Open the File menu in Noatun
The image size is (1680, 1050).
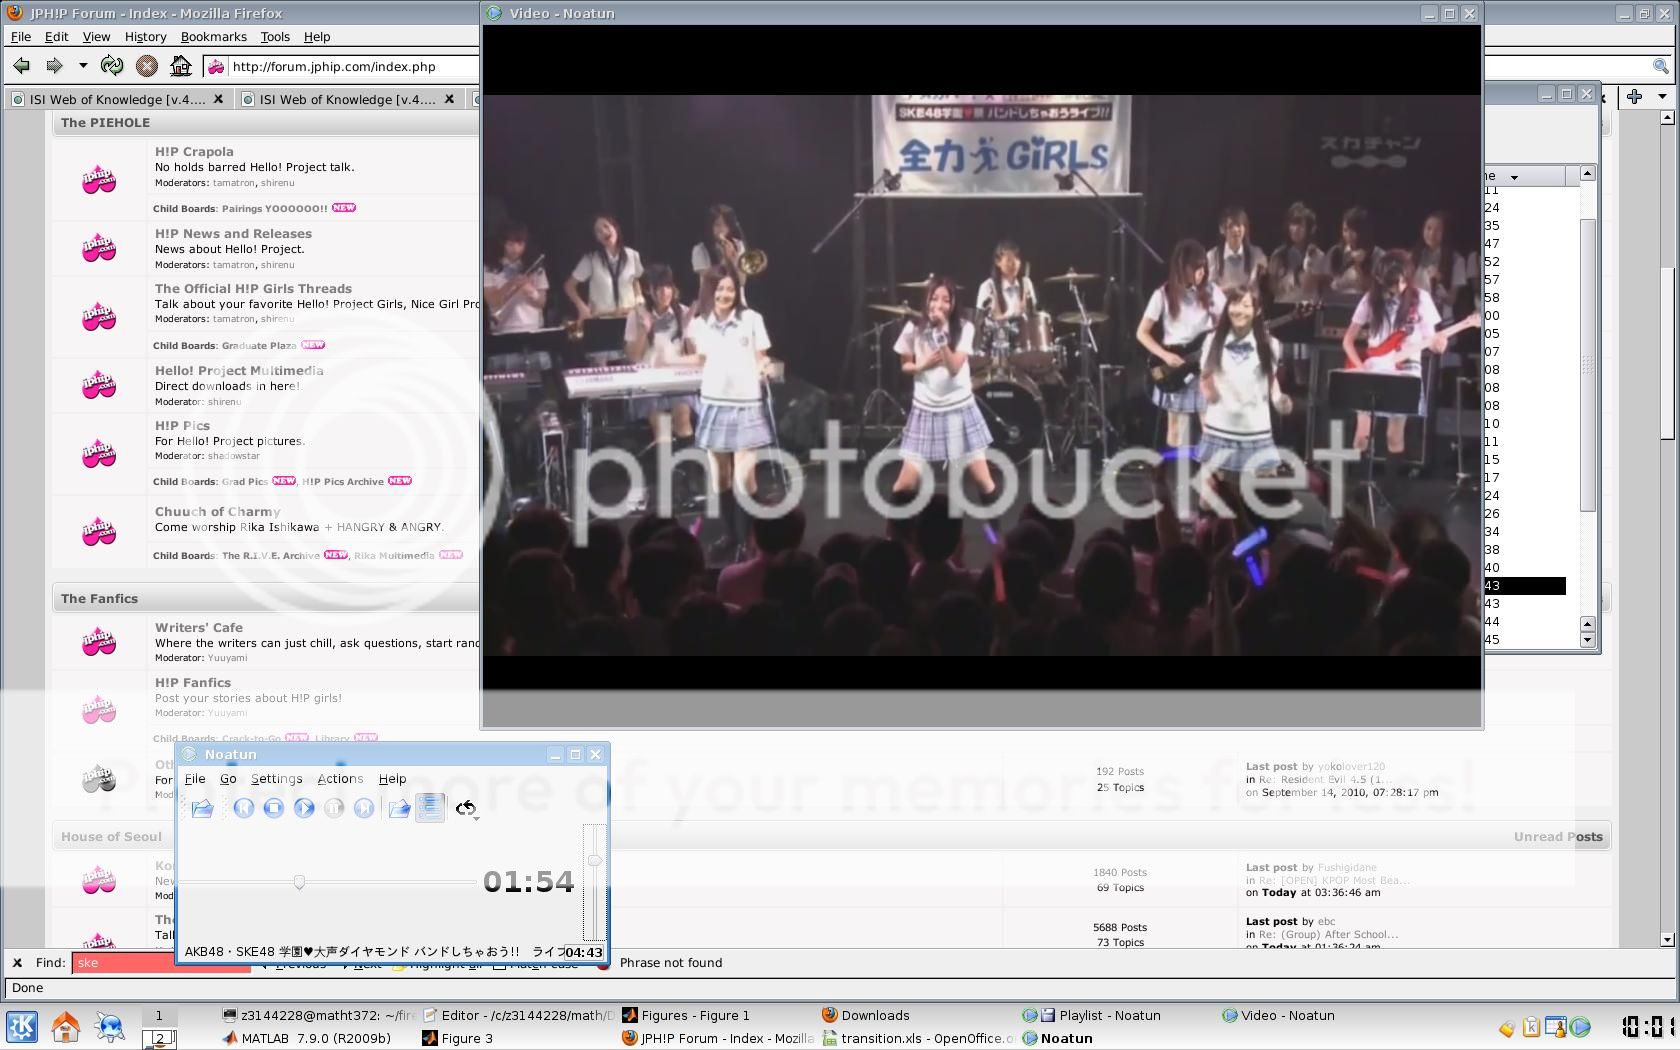coord(195,779)
